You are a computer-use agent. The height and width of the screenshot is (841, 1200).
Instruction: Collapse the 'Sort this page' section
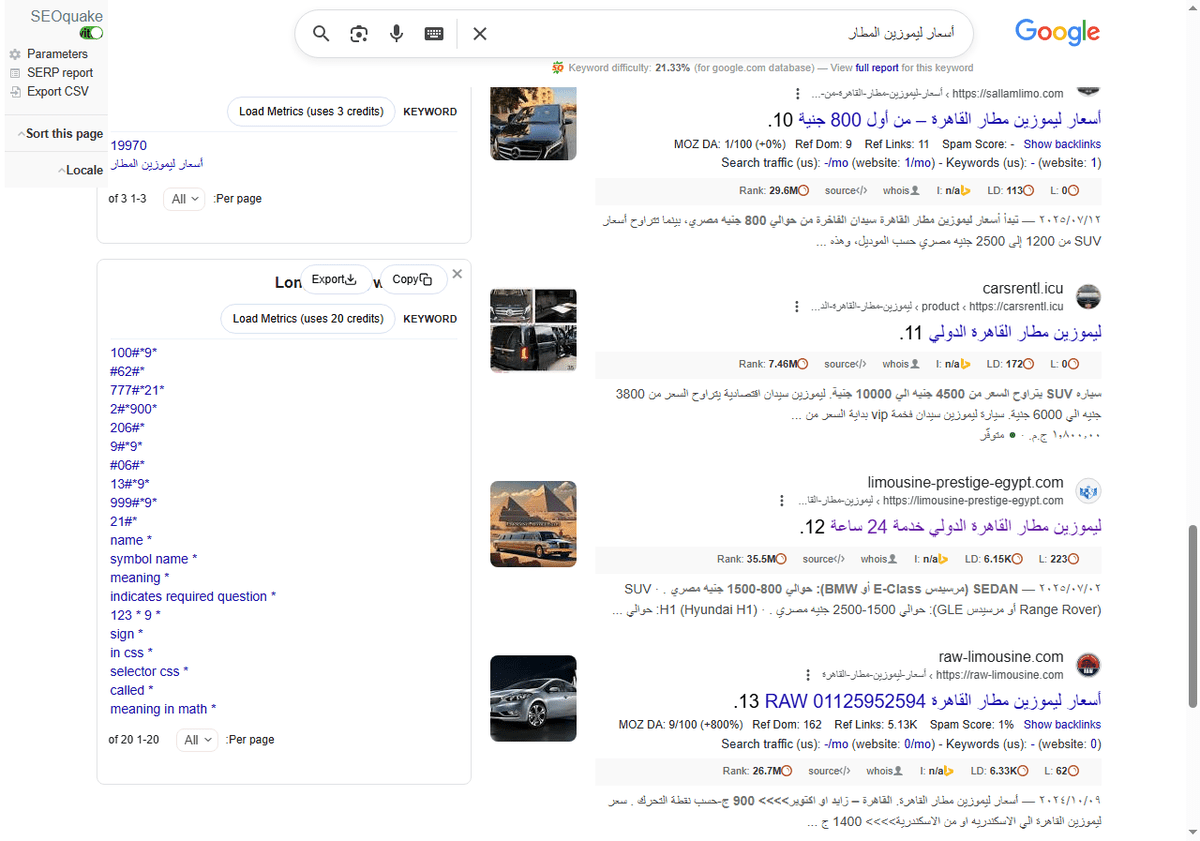(x=63, y=133)
